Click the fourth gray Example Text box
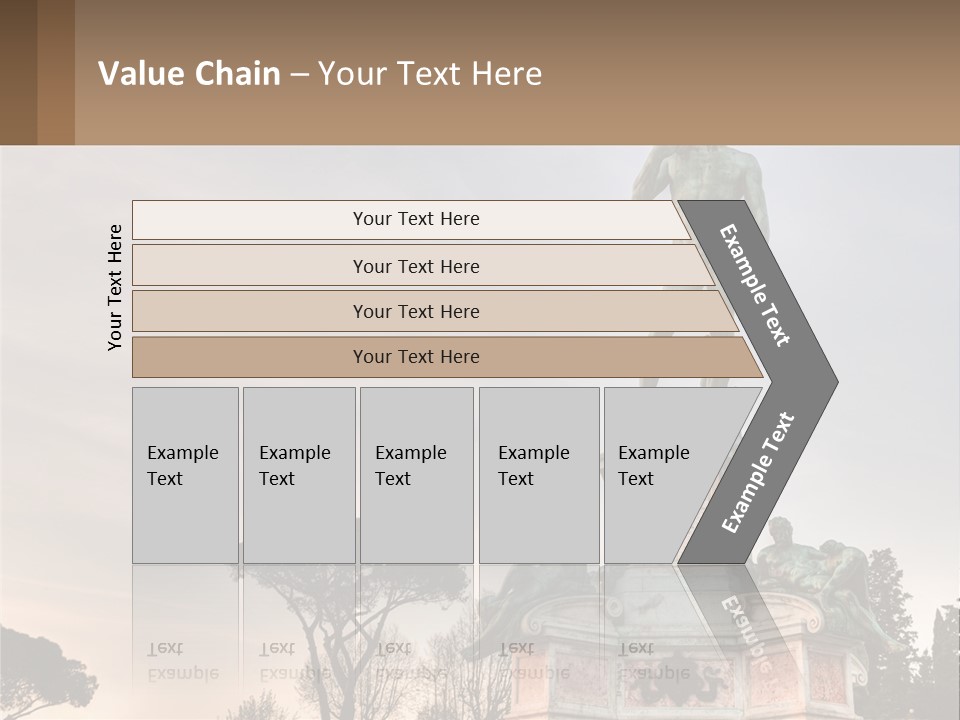Viewport: 960px width, 720px height. (x=539, y=475)
